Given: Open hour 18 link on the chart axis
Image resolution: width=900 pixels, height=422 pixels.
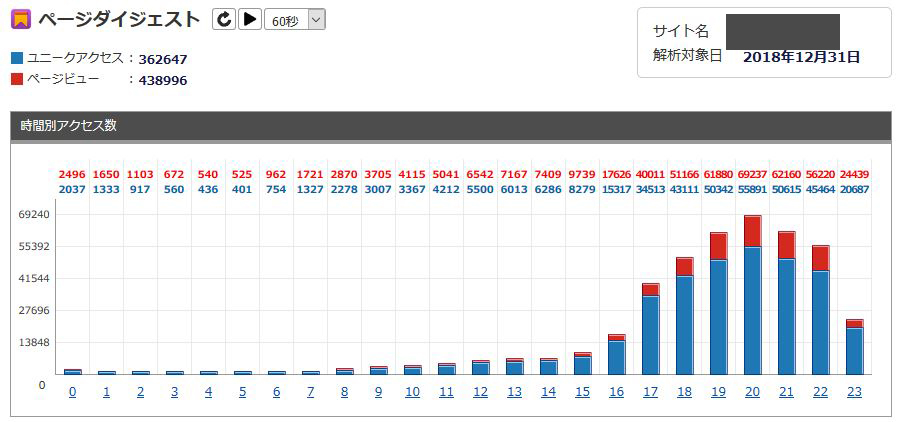Looking at the screenshot, I should (684, 392).
